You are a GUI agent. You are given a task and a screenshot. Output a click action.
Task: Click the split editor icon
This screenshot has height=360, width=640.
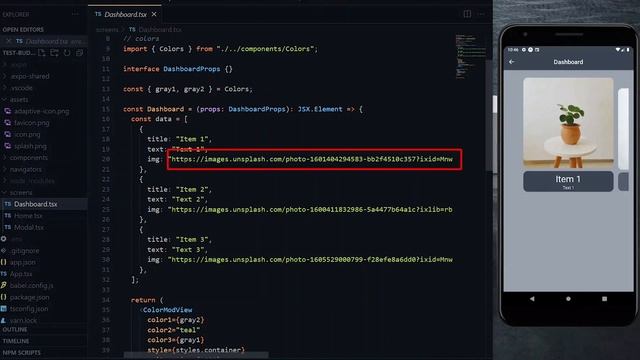[467, 14]
